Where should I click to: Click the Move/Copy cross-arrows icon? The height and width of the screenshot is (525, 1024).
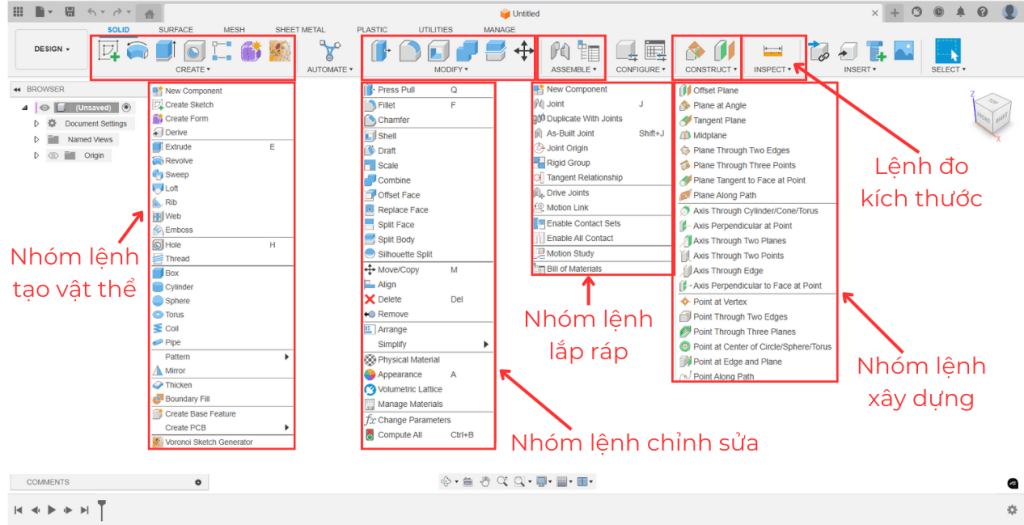click(x=523, y=50)
